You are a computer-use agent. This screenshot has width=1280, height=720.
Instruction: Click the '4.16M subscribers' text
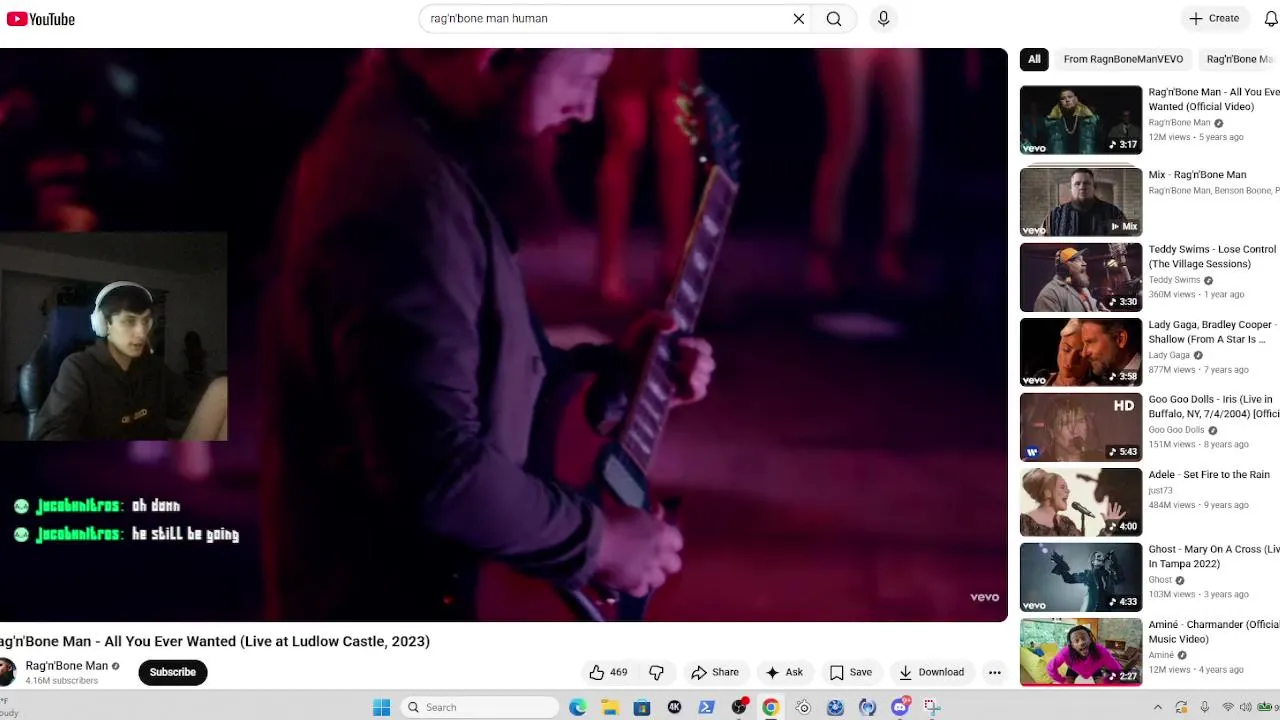pyautogui.click(x=62, y=681)
